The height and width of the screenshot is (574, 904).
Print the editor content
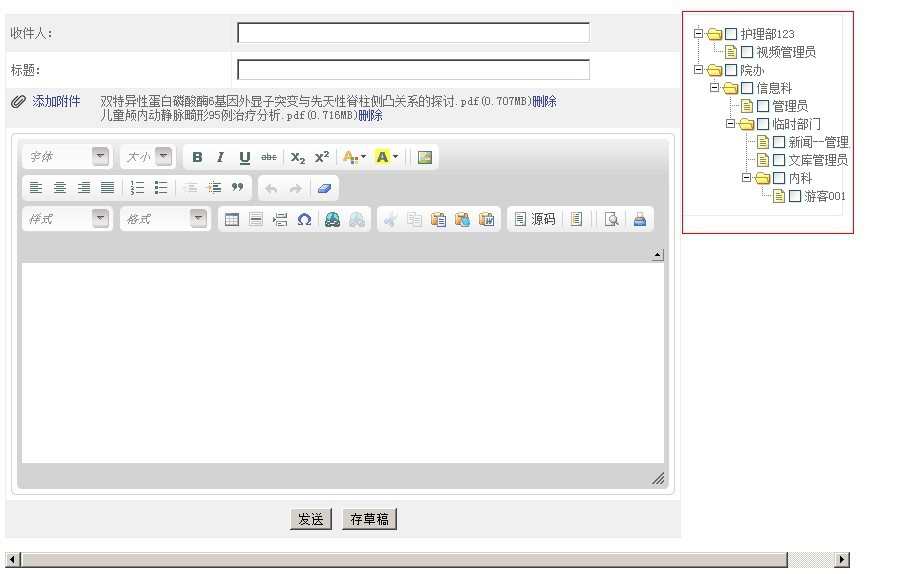coord(639,219)
